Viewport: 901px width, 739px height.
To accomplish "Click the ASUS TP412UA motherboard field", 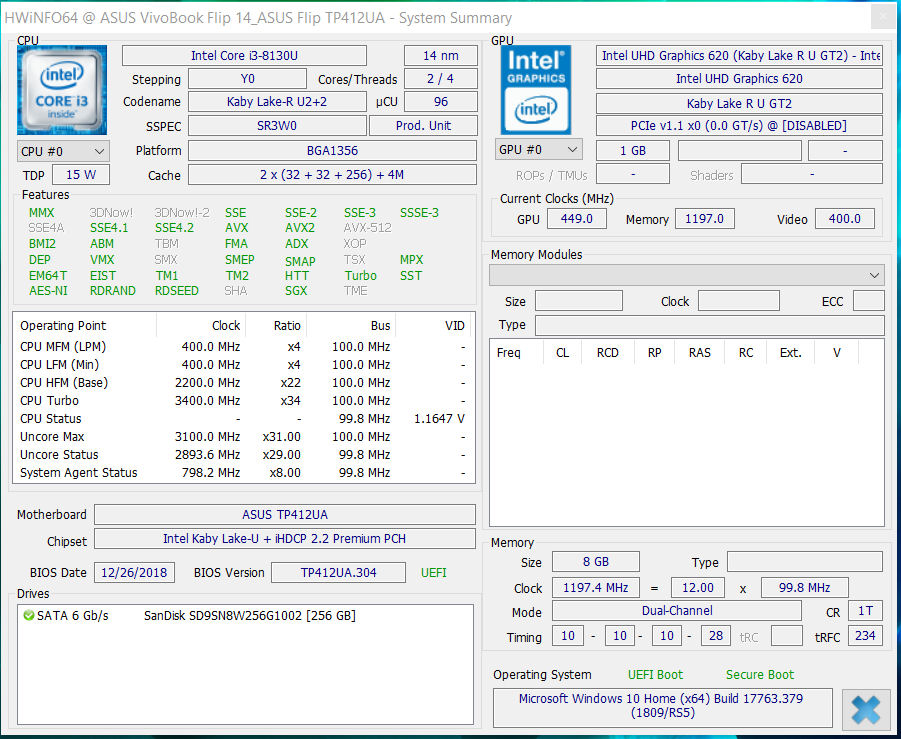I will click(285, 514).
